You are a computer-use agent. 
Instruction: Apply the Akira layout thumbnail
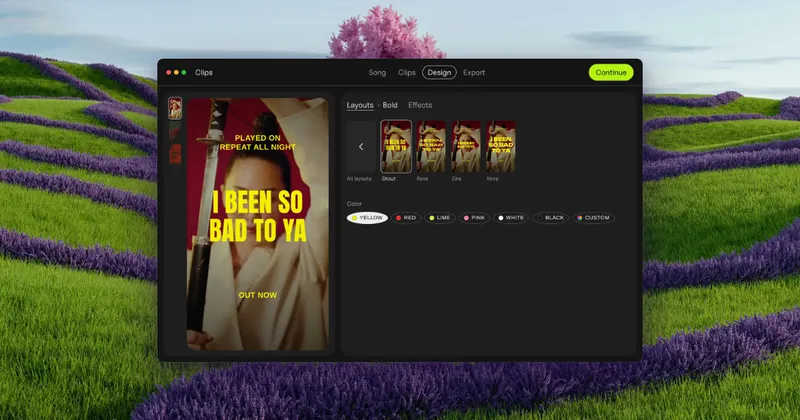pyautogui.click(x=501, y=146)
